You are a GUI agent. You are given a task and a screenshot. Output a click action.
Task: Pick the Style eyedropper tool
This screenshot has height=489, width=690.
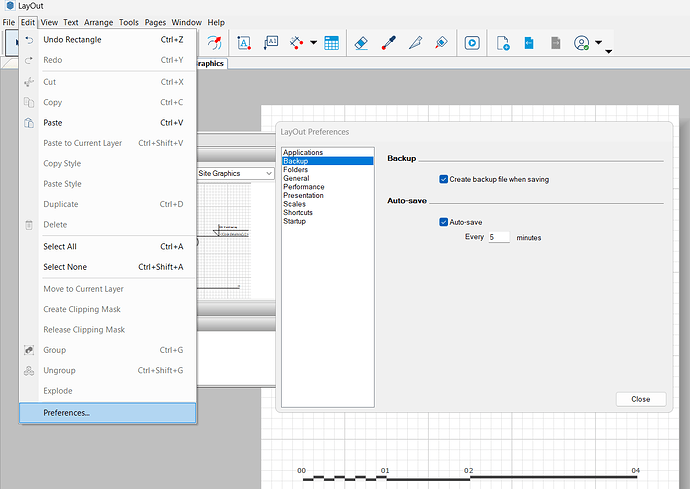[x=389, y=43]
